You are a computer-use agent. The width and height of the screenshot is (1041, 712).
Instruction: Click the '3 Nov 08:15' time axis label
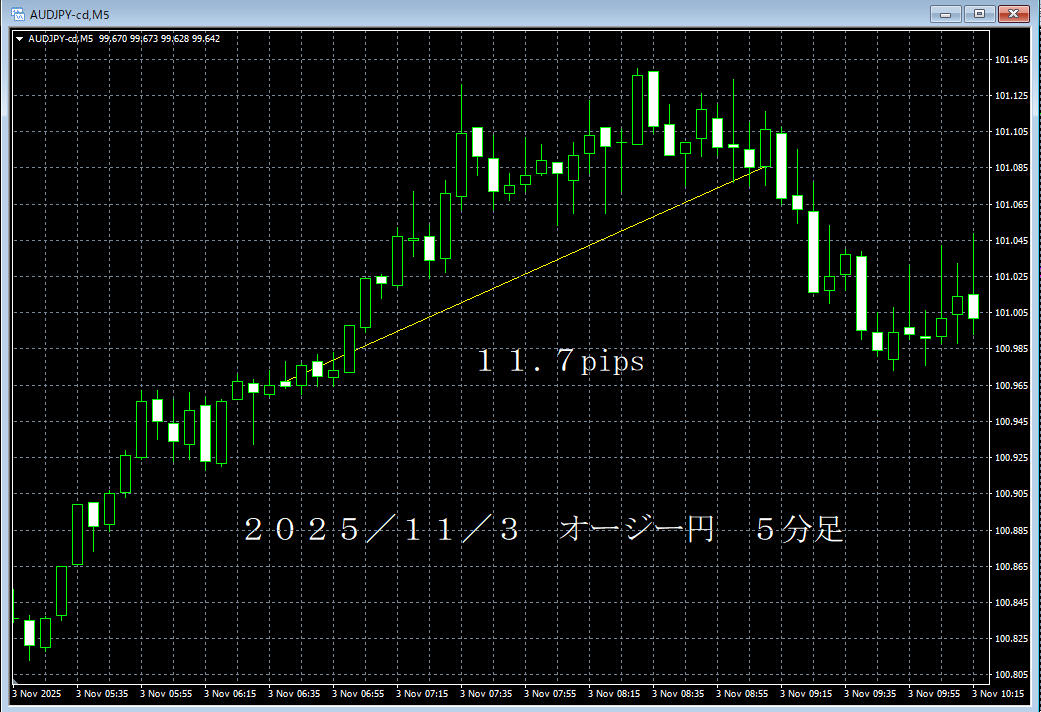coord(614,693)
